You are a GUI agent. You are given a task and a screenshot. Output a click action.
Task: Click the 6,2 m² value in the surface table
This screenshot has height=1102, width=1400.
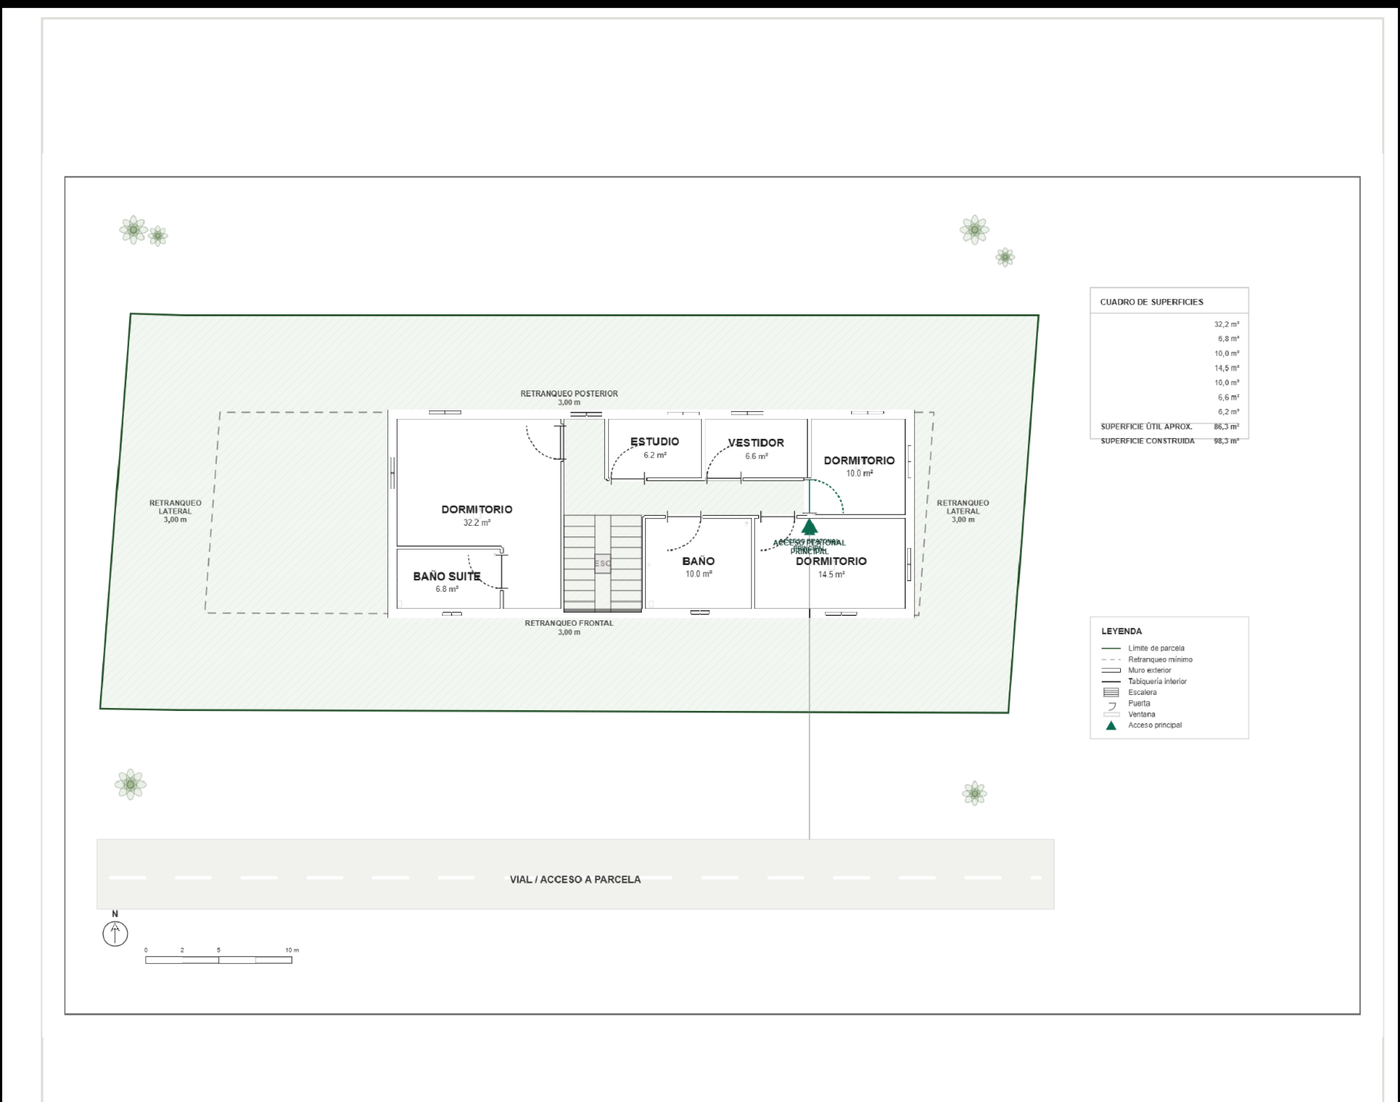point(1228,411)
